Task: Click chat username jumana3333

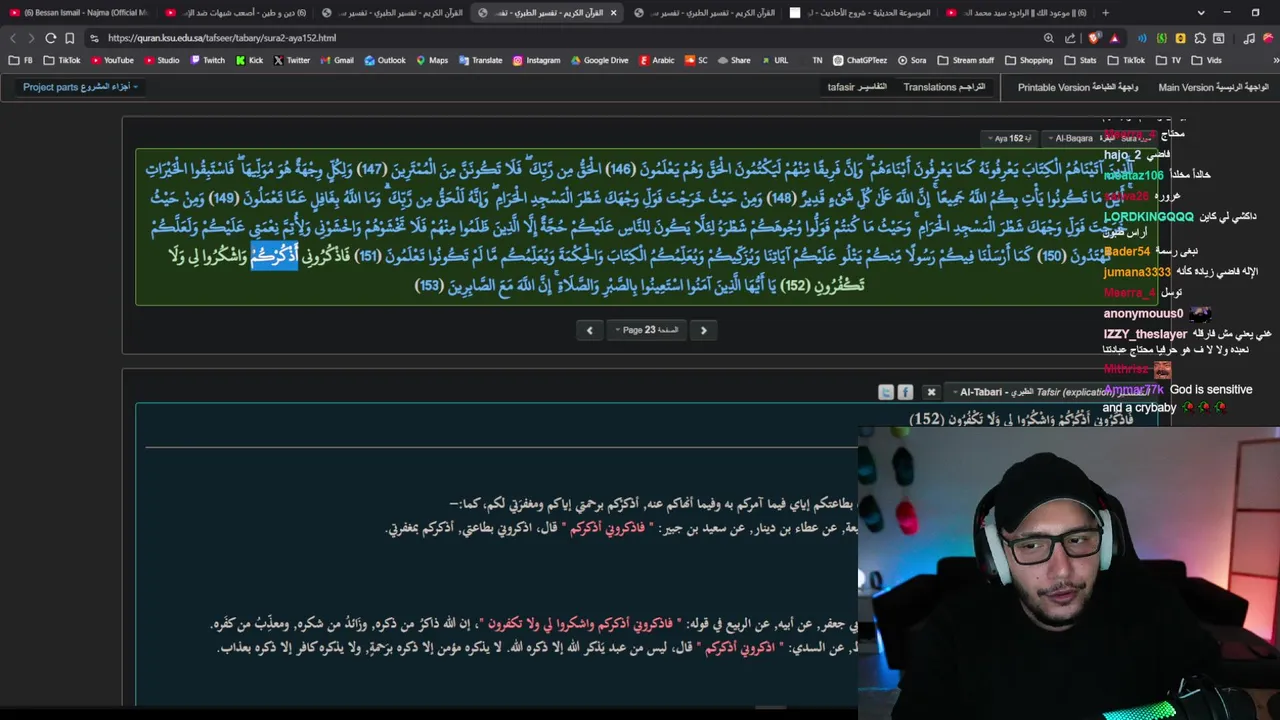Action: 1137,272
